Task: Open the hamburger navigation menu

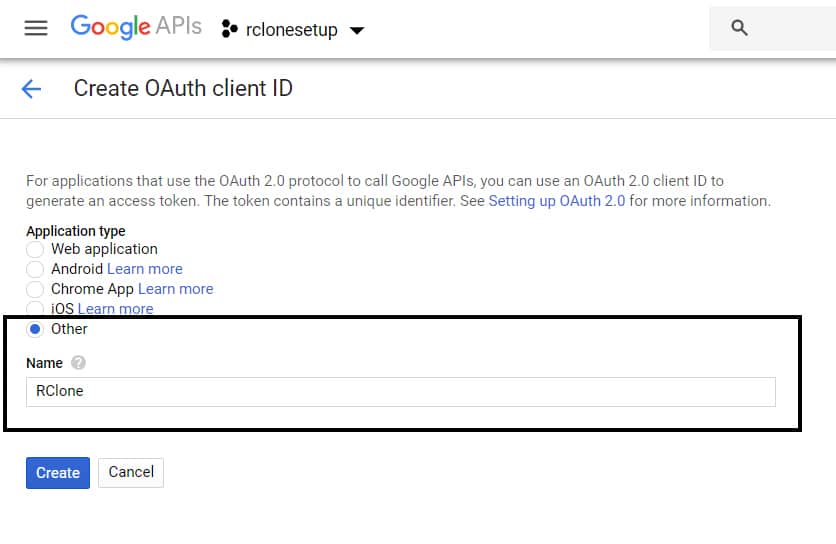Action: [x=36, y=28]
